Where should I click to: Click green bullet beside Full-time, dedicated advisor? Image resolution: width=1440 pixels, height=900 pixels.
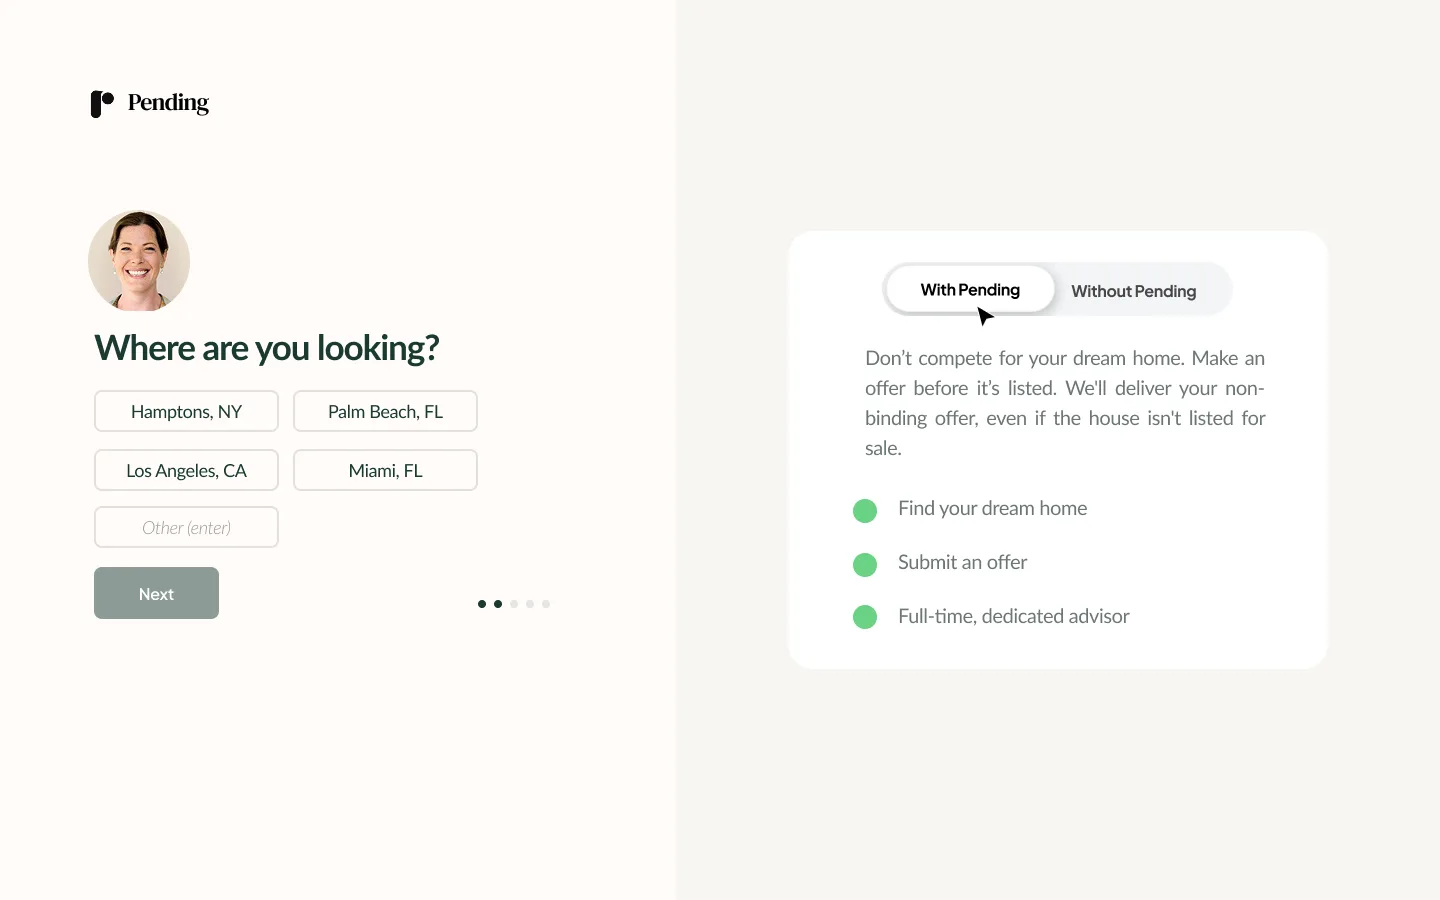(x=865, y=617)
